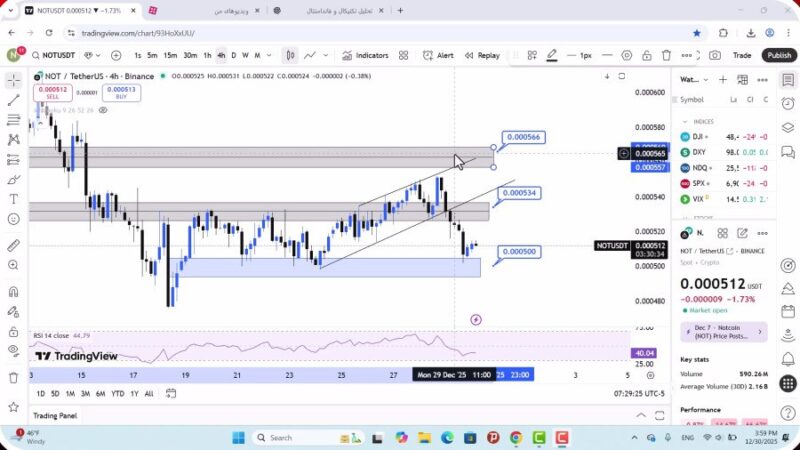Toggle lock all drawings icon
Viewport: 800px width, 450px height.
coord(13,331)
